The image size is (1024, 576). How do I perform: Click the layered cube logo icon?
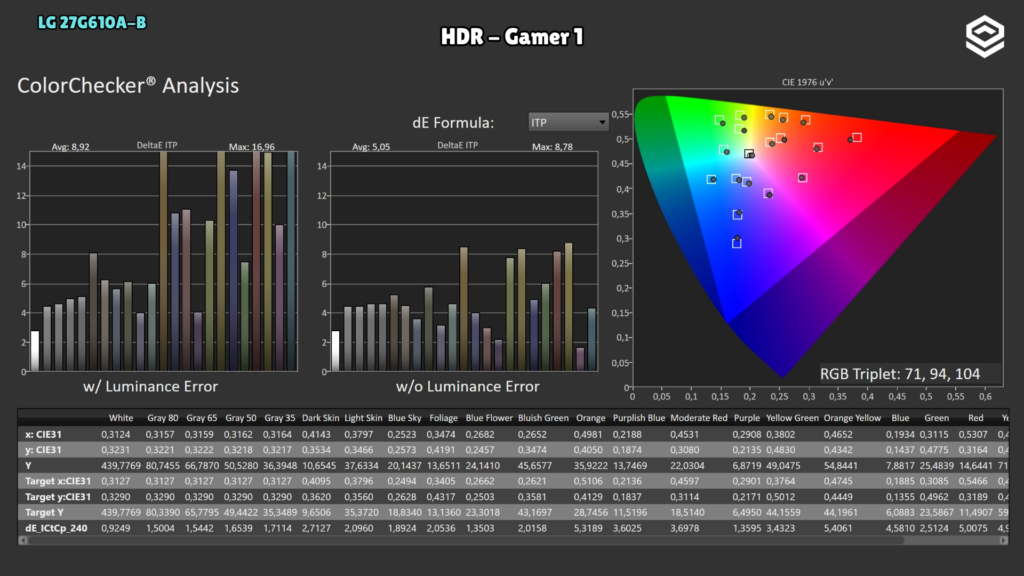985,37
